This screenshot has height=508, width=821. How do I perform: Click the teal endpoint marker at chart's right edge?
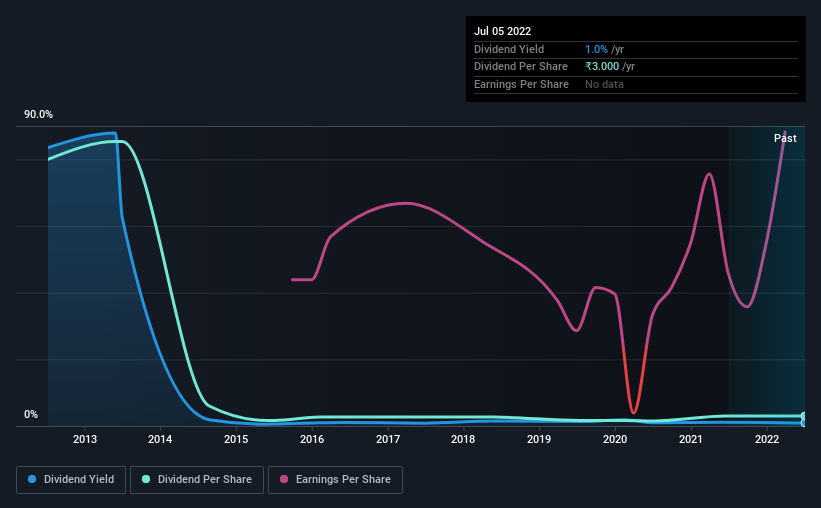pos(803,416)
